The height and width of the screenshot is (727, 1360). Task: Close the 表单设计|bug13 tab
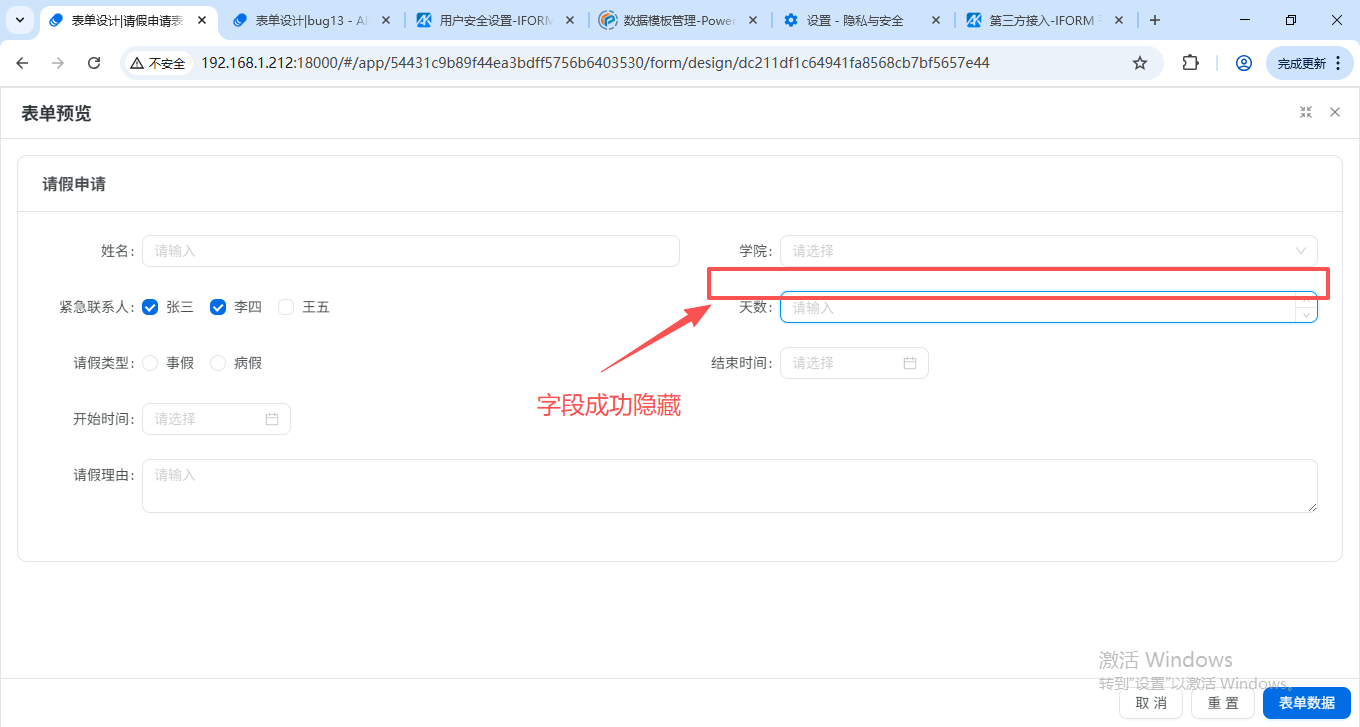tap(386, 20)
